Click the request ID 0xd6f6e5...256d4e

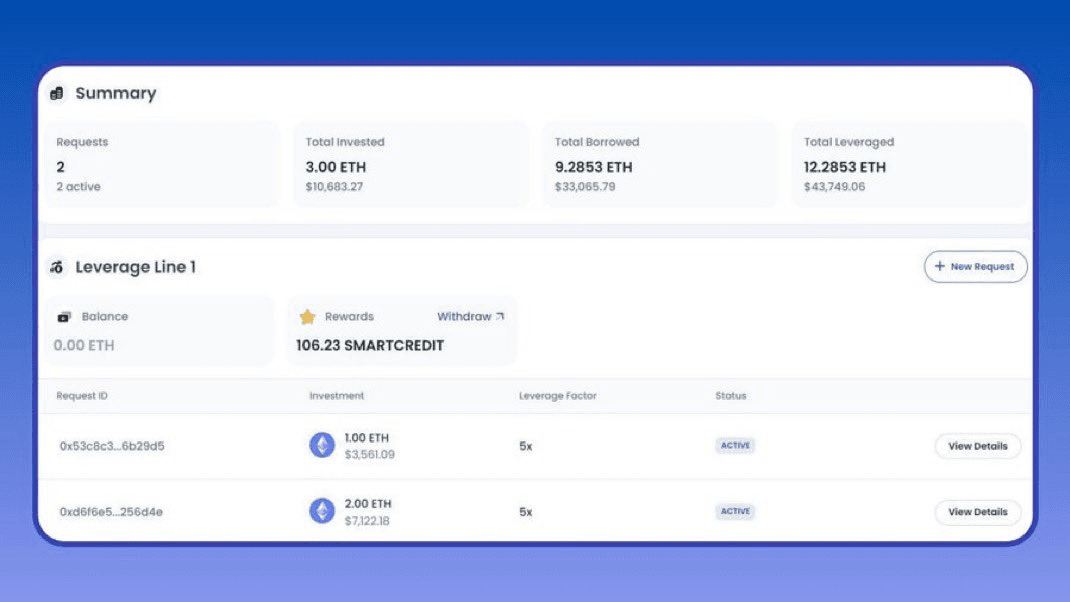tap(111, 512)
